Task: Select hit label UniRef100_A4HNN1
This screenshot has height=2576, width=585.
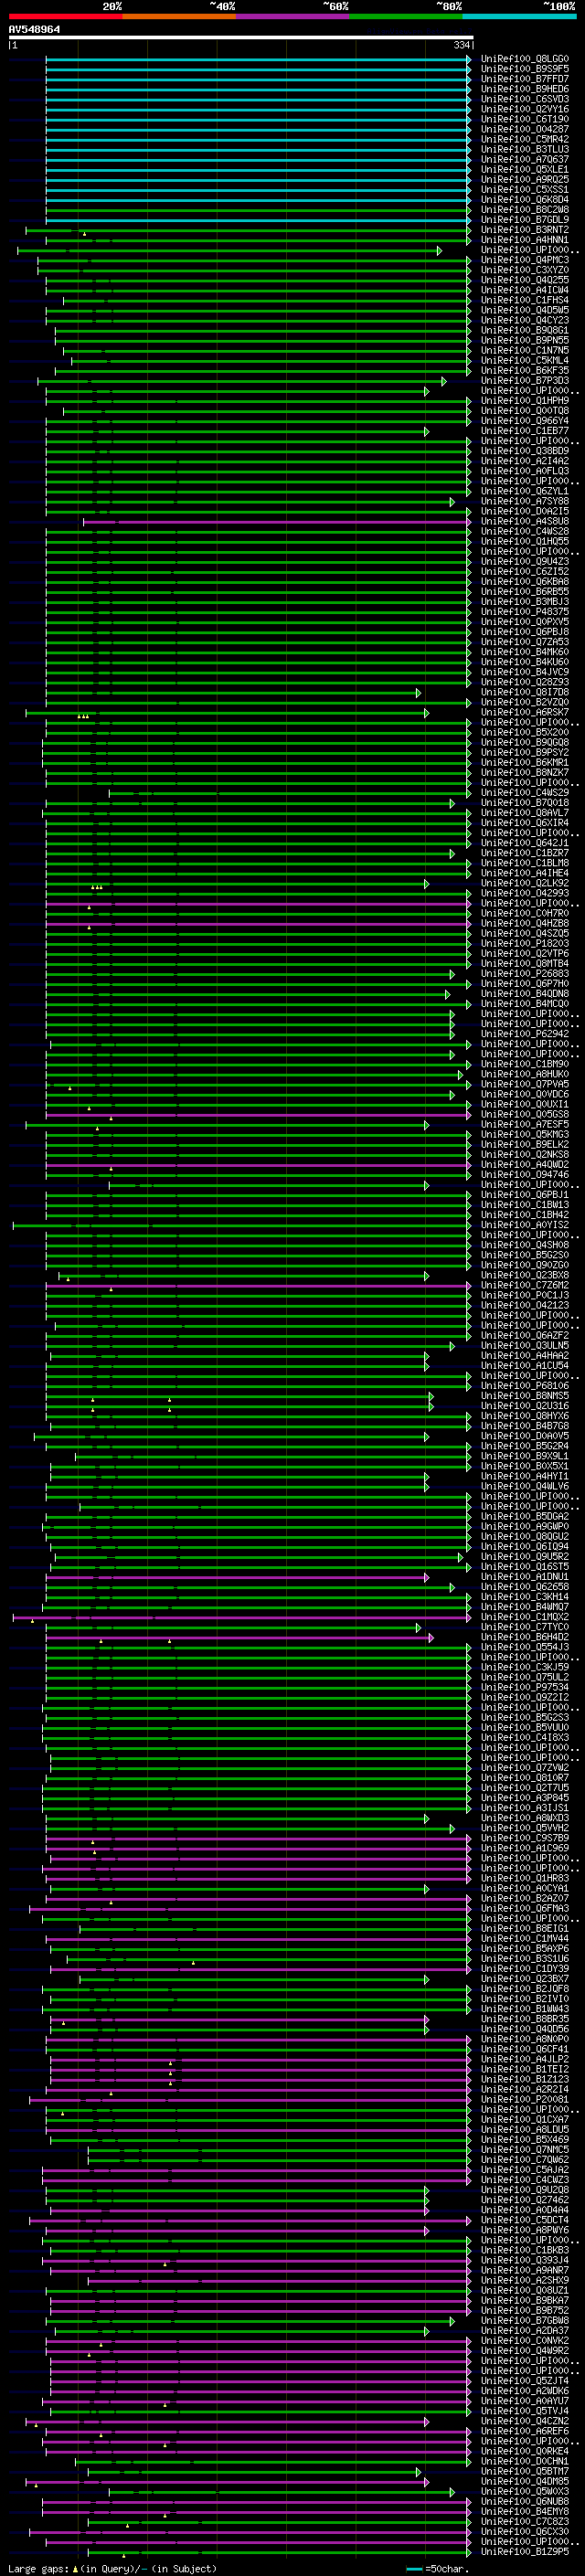Action: point(525,240)
